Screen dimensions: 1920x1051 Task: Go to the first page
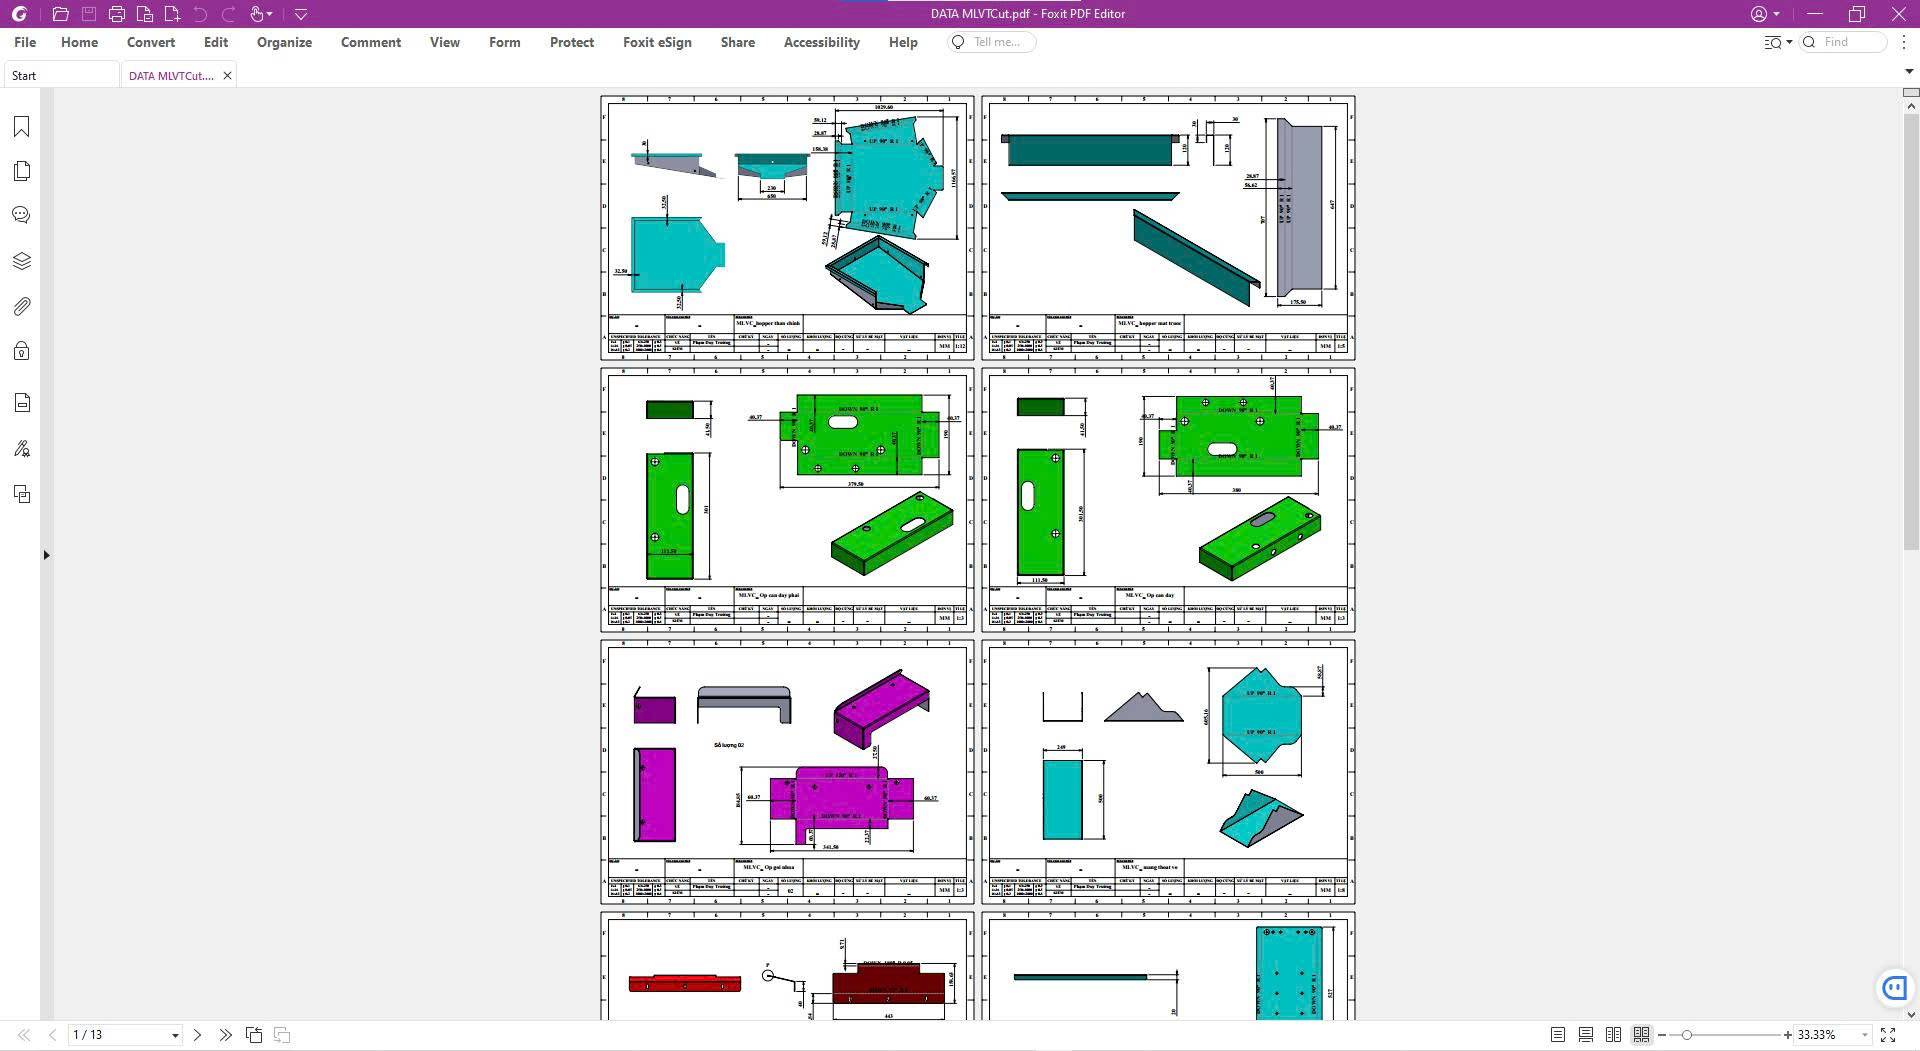coord(24,1035)
